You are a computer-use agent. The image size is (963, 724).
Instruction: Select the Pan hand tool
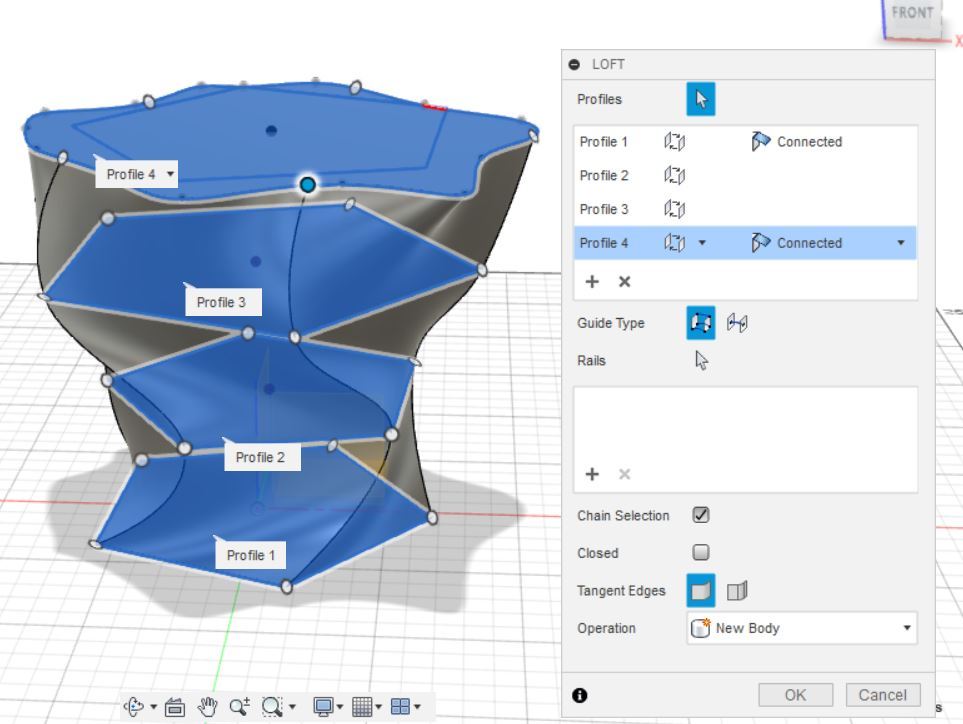(208, 706)
